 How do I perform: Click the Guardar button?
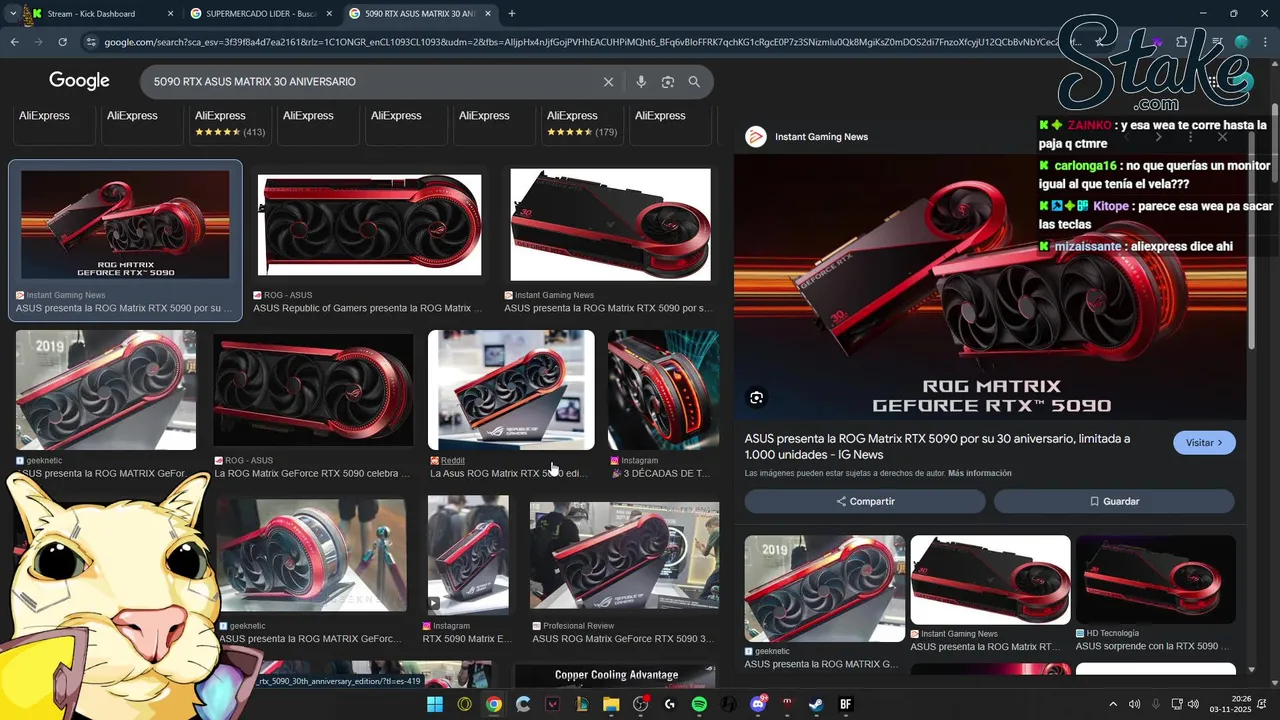[x=1114, y=501]
